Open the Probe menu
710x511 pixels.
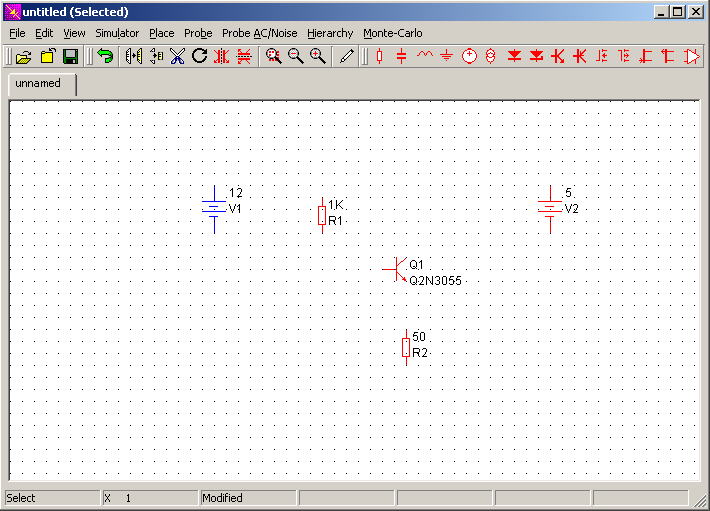(198, 33)
